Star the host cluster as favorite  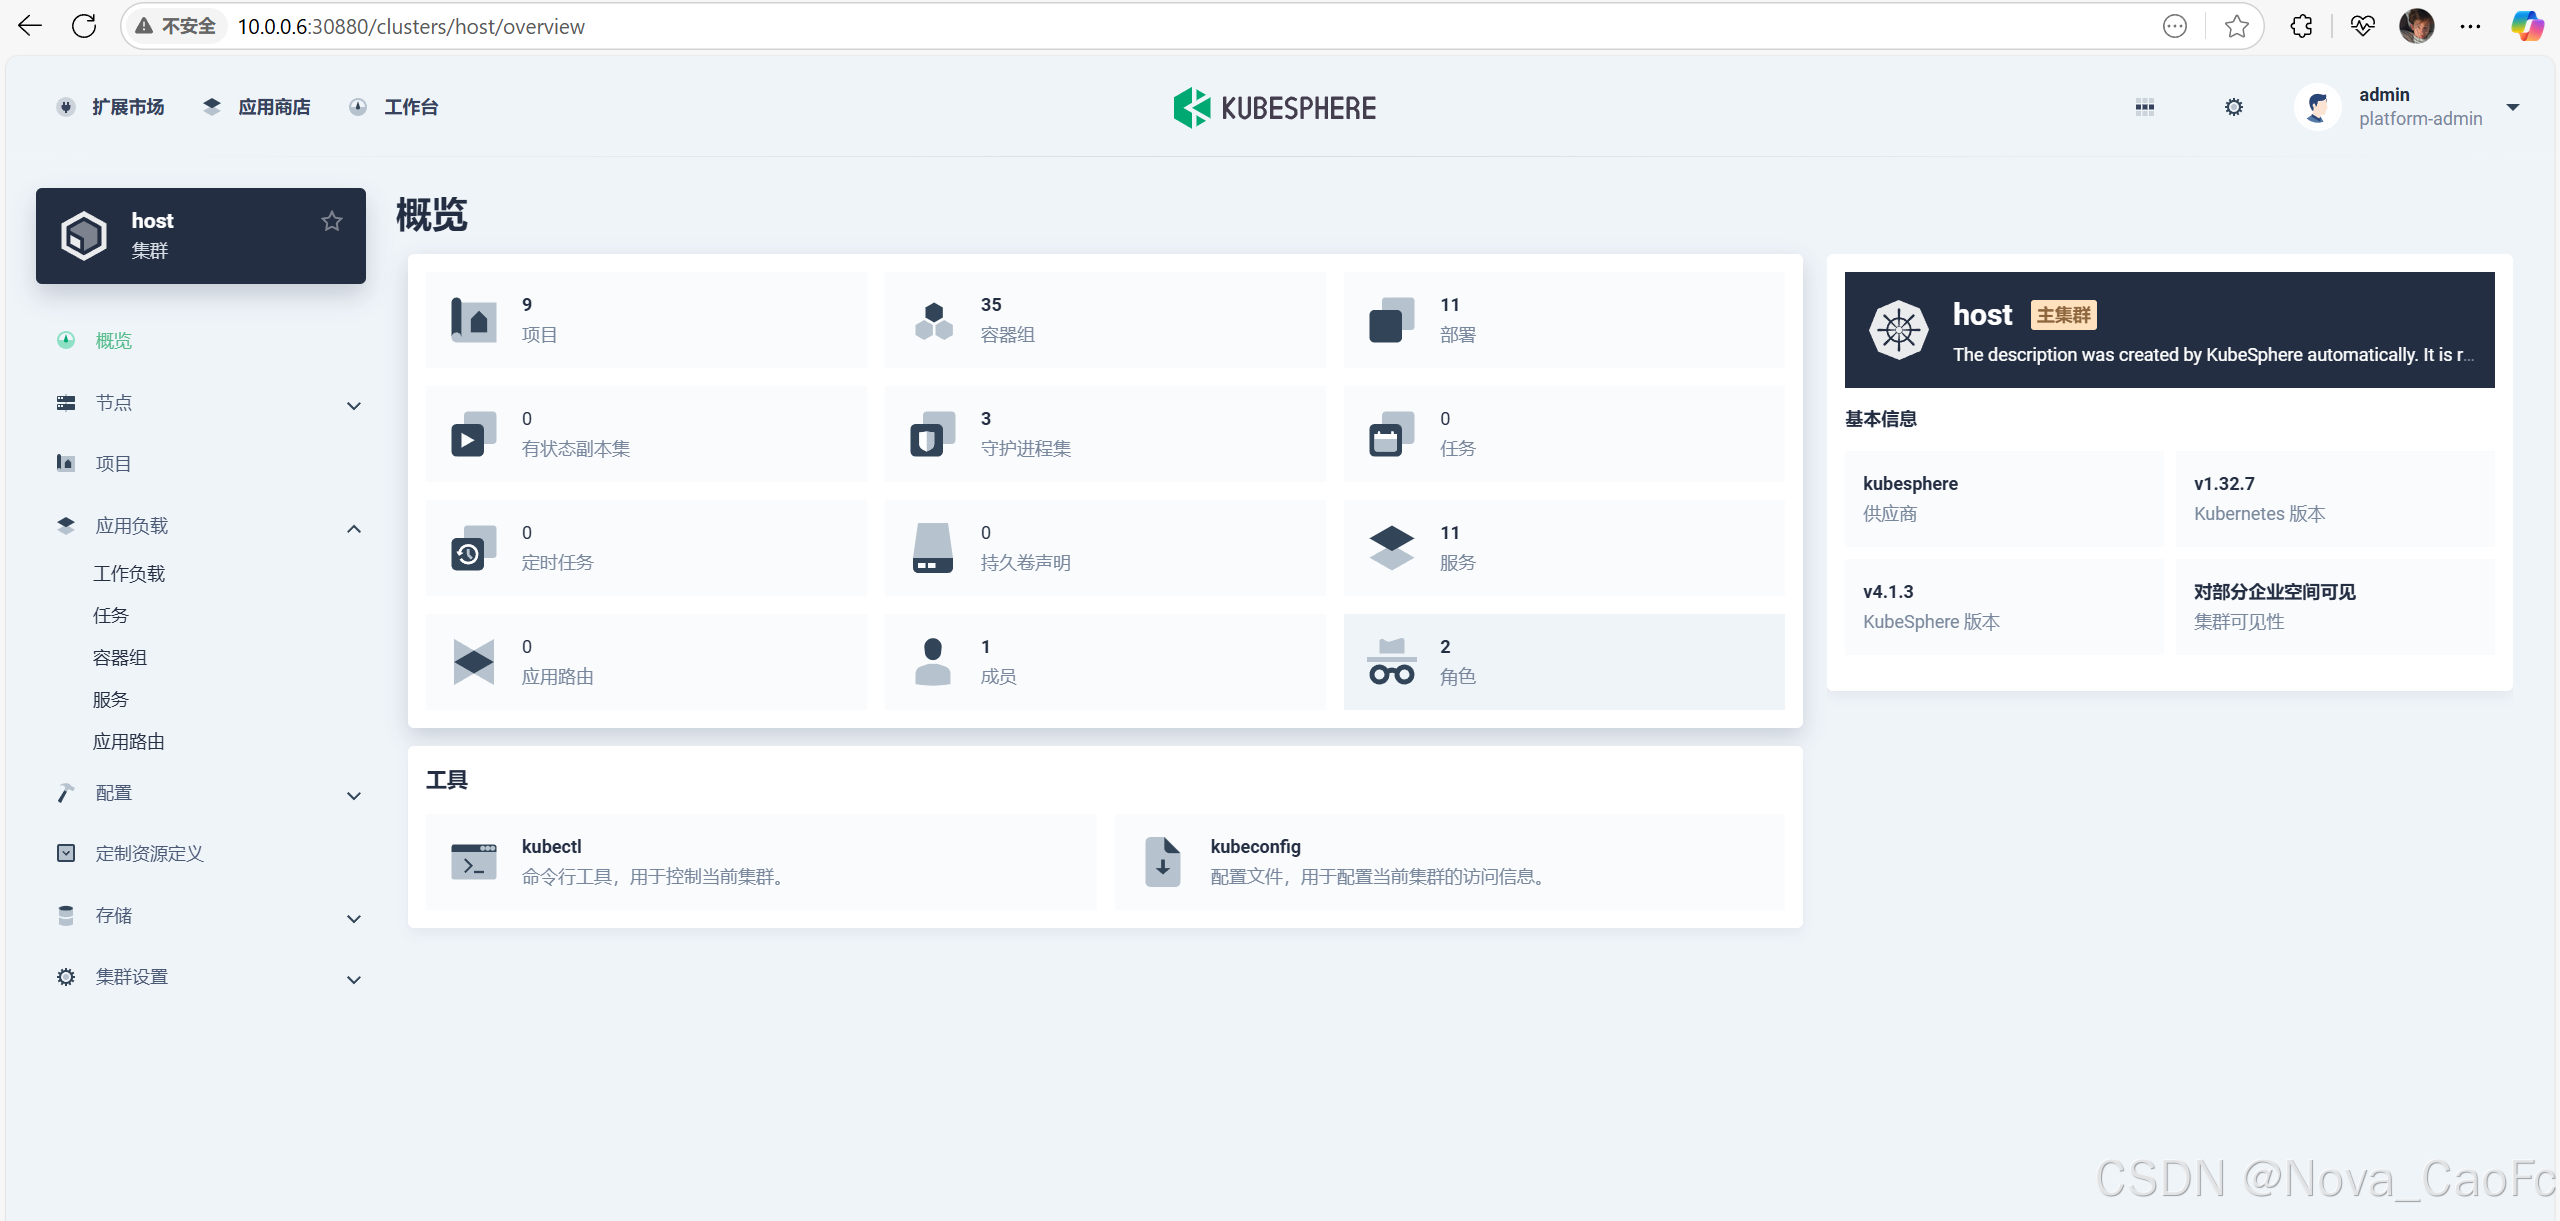pyautogui.click(x=332, y=221)
